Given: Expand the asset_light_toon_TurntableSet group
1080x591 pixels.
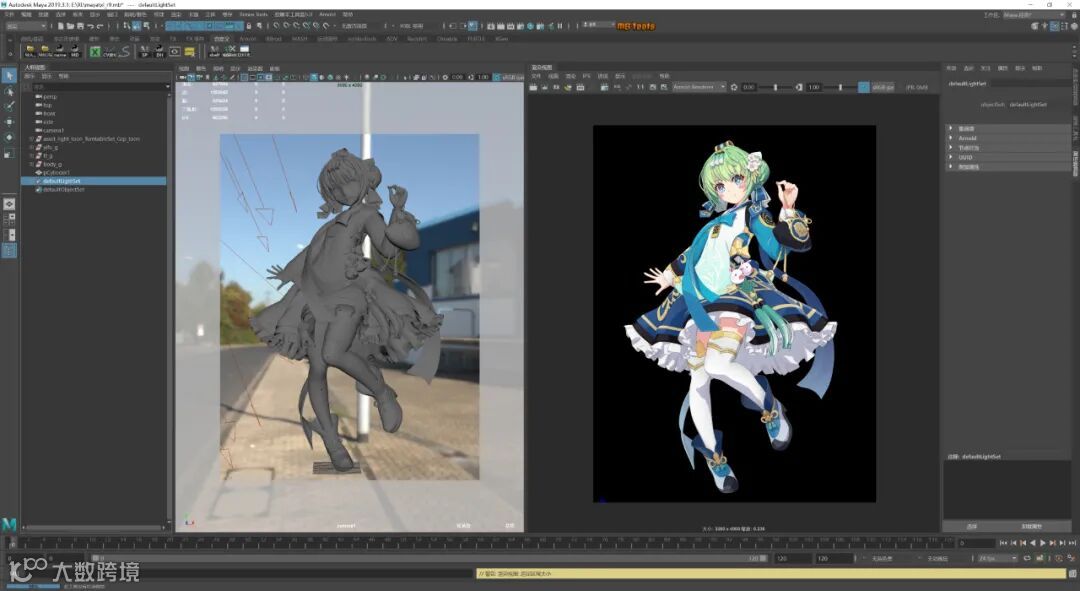Looking at the screenshot, I should click(x=31, y=138).
